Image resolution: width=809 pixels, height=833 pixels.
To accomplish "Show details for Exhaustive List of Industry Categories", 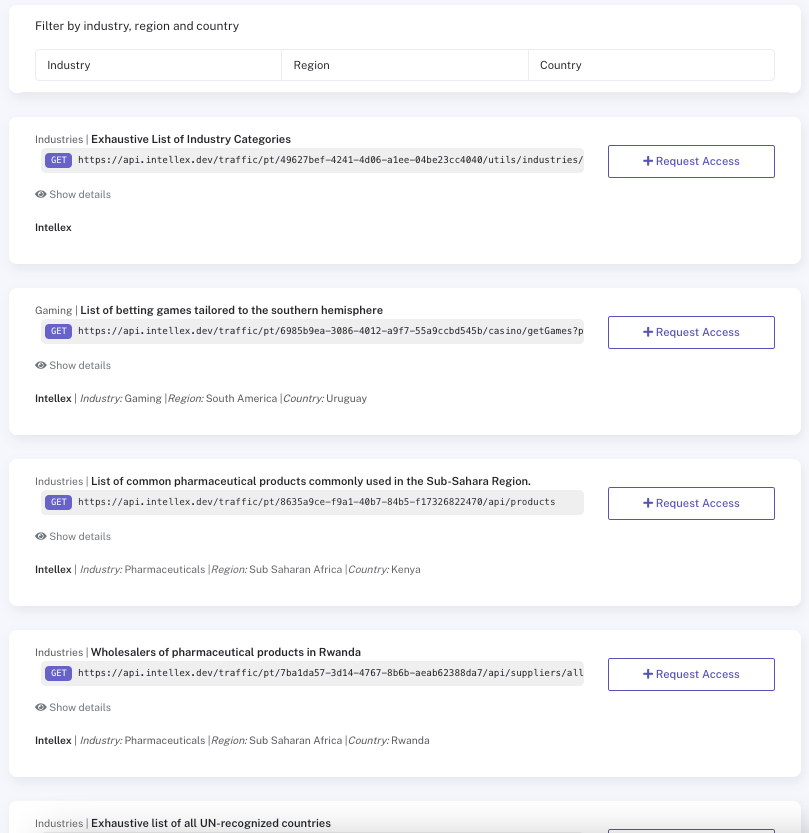I will tap(73, 194).
